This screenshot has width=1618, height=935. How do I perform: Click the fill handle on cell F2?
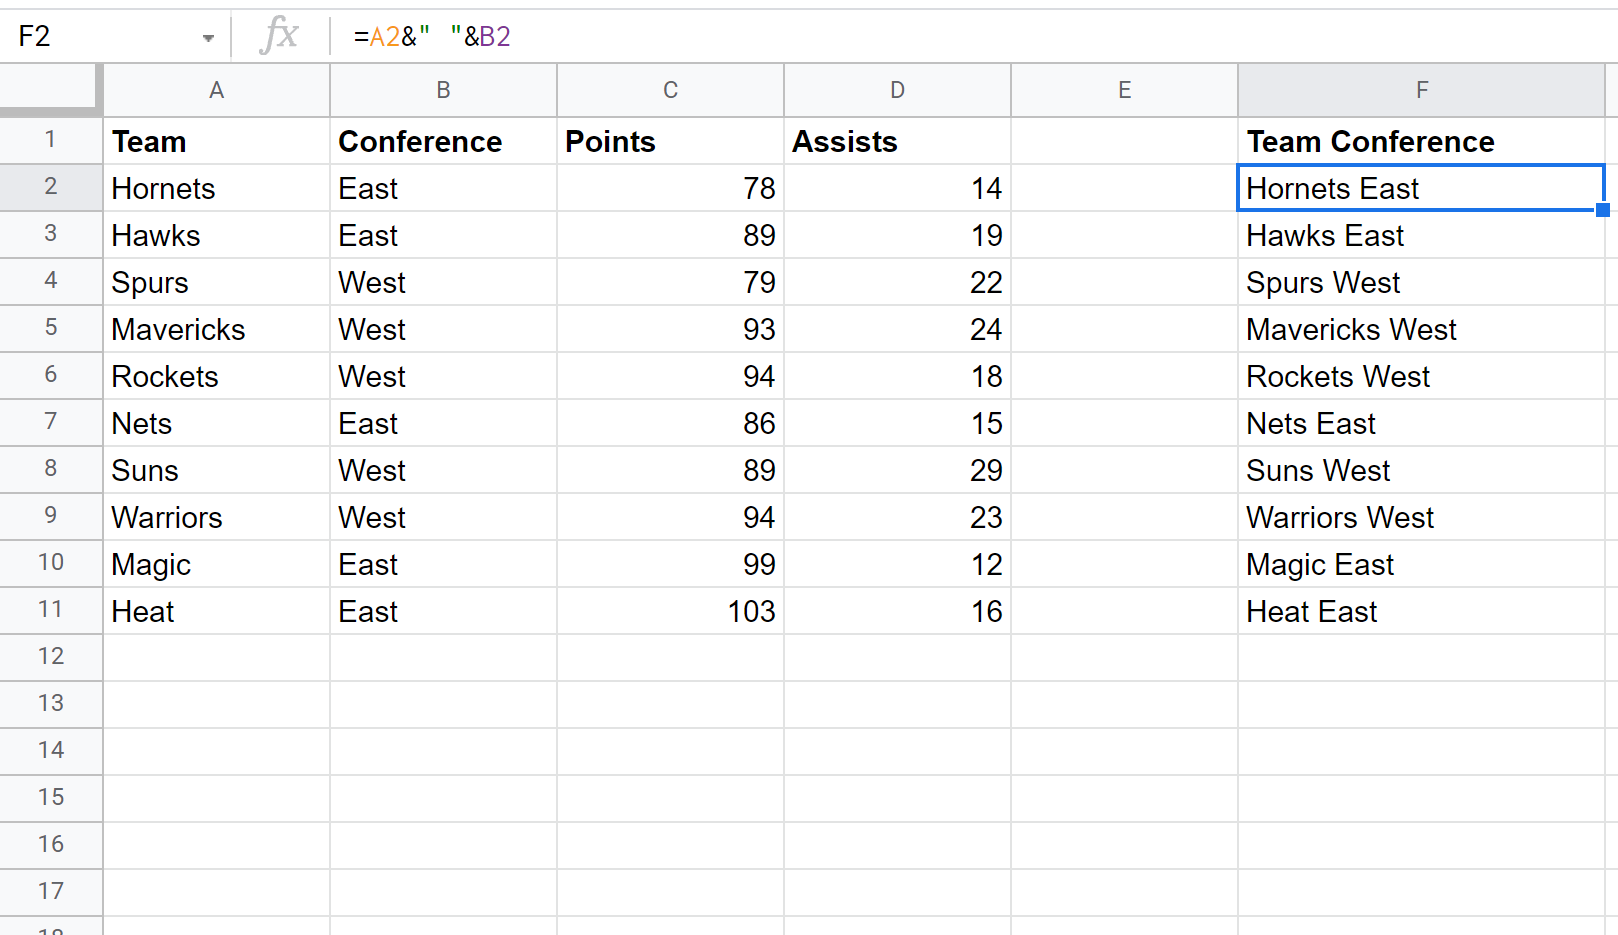(1602, 210)
